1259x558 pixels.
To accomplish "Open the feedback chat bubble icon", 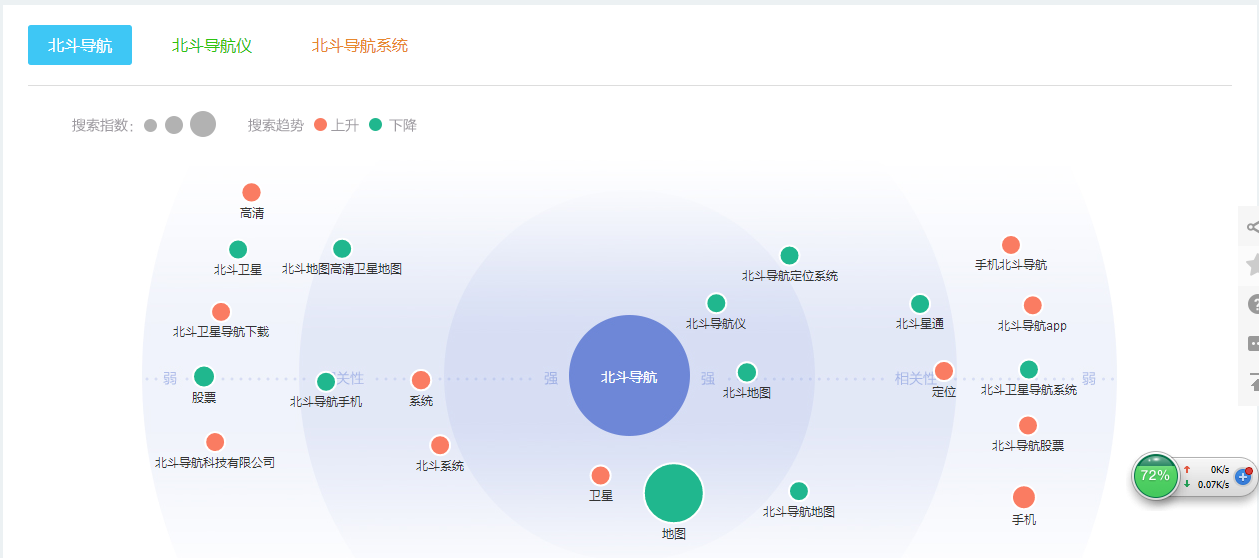I will pos(1251,343).
